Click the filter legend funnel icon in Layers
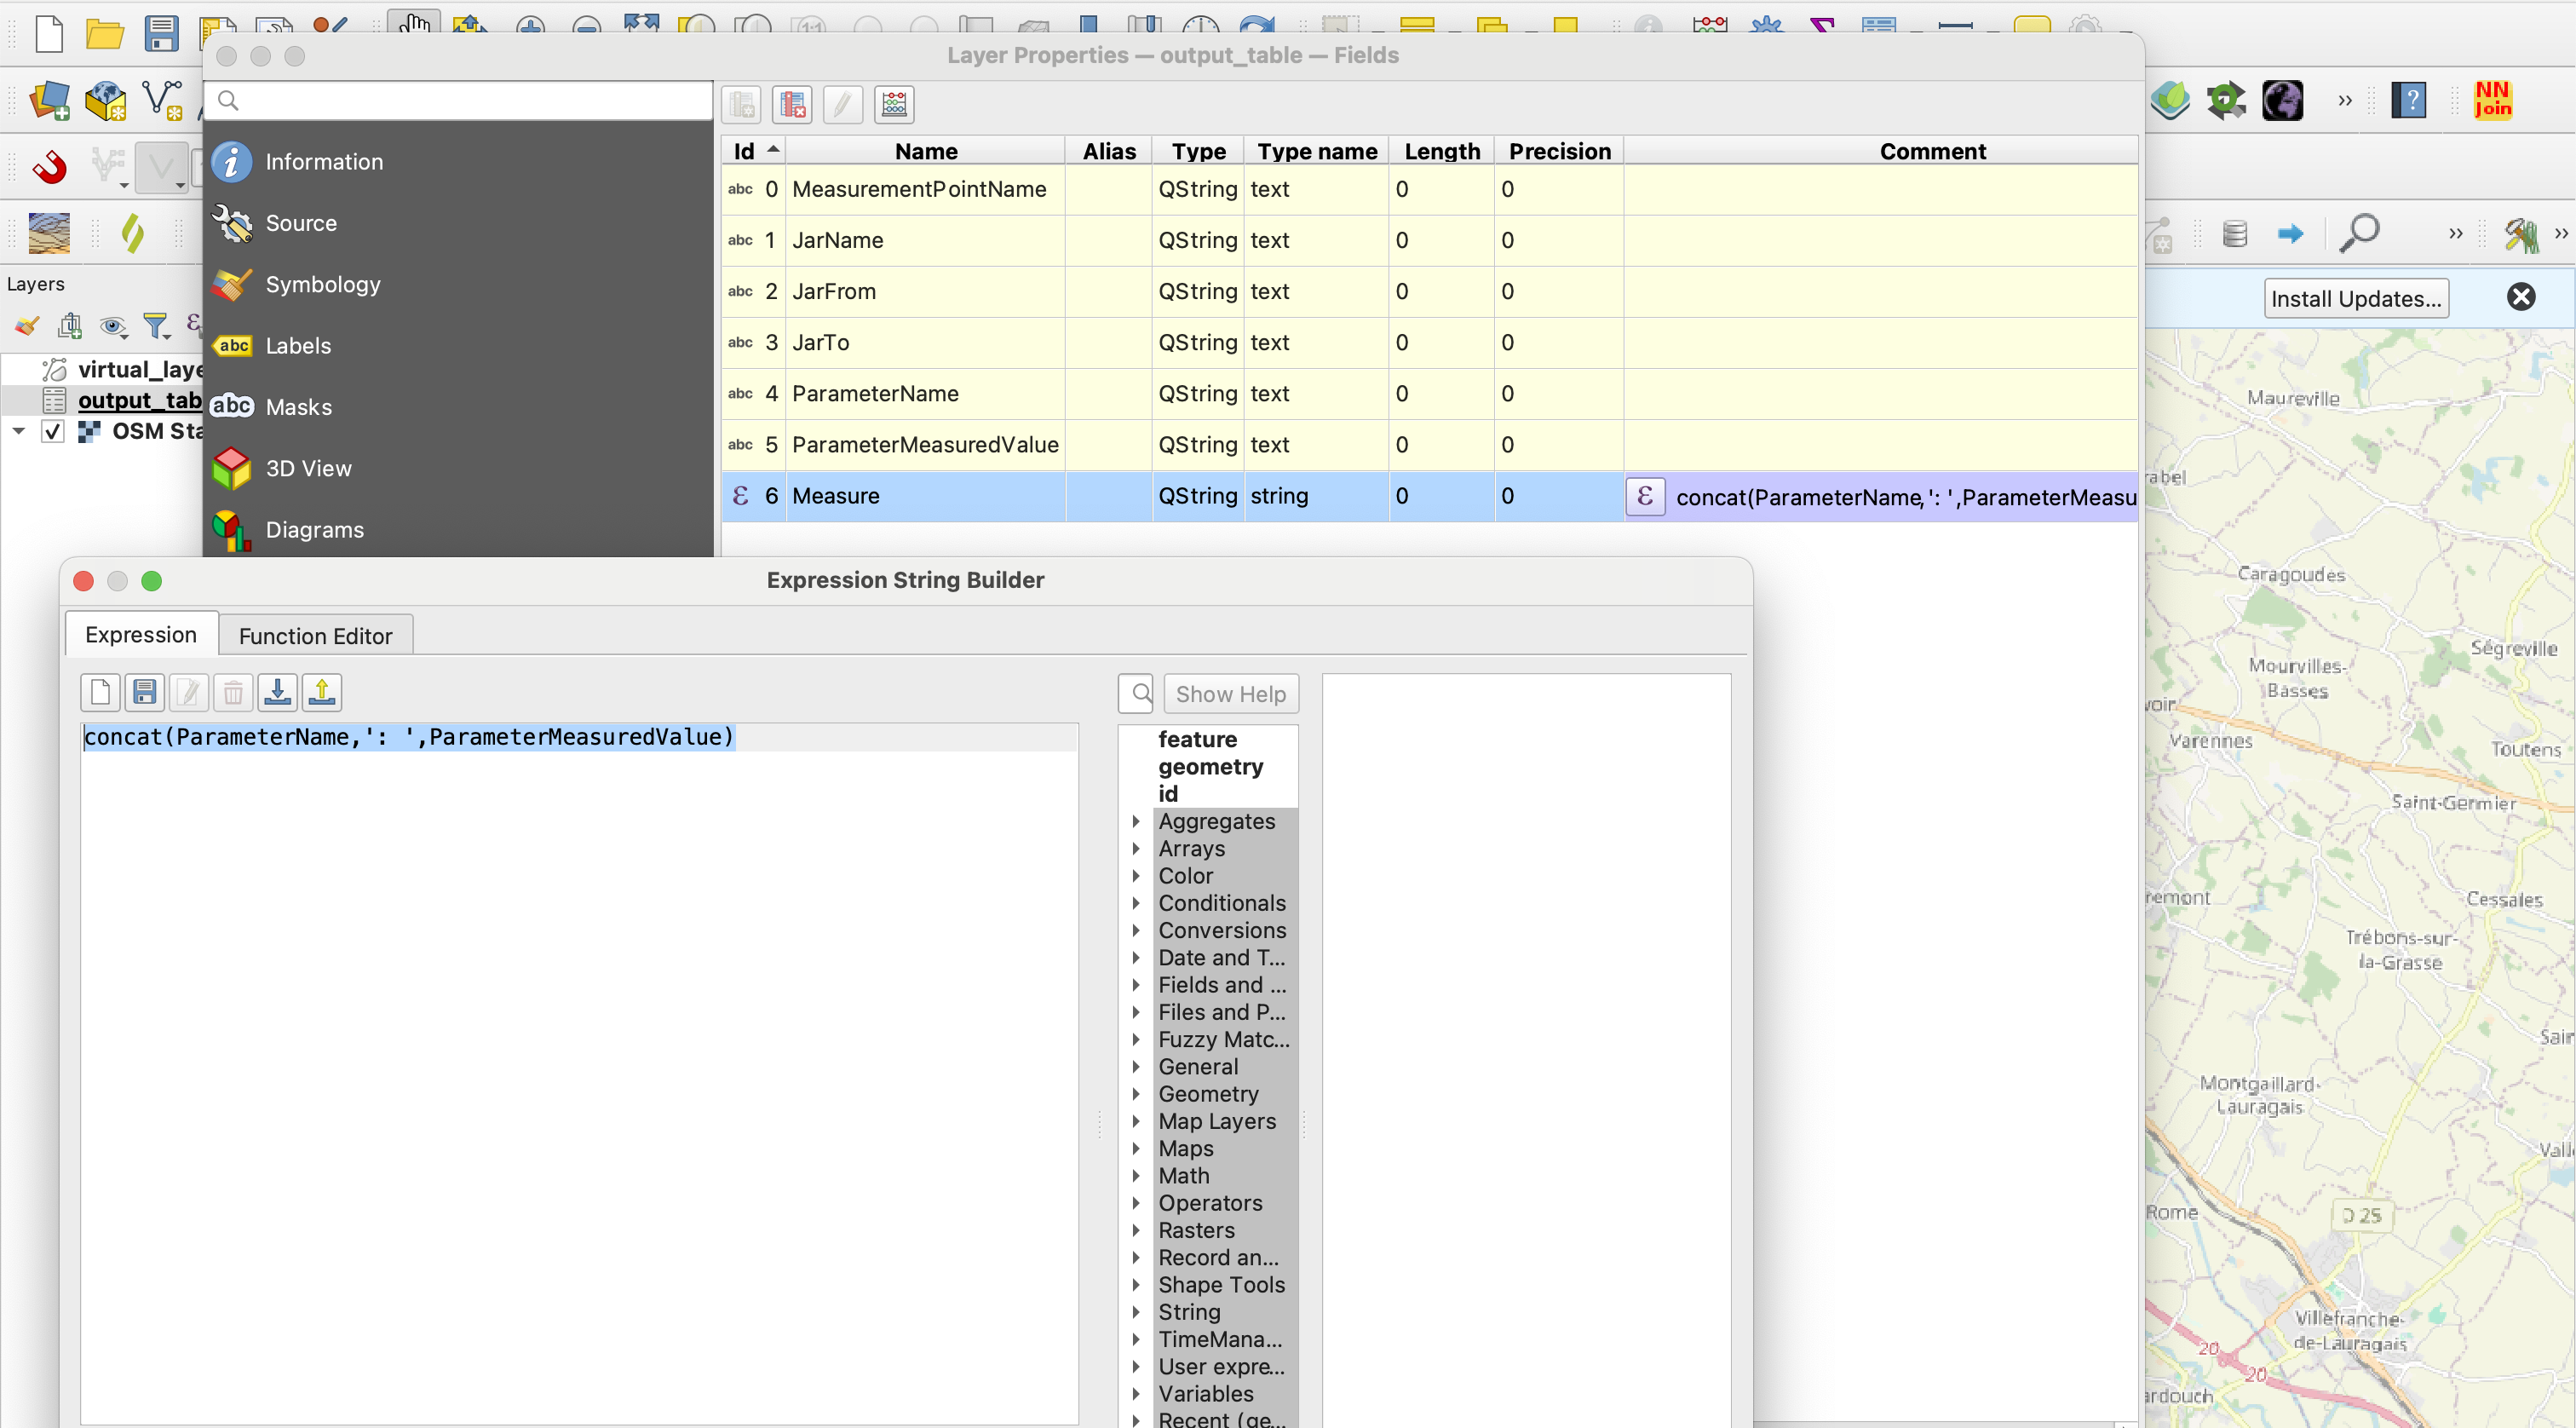 point(156,325)
